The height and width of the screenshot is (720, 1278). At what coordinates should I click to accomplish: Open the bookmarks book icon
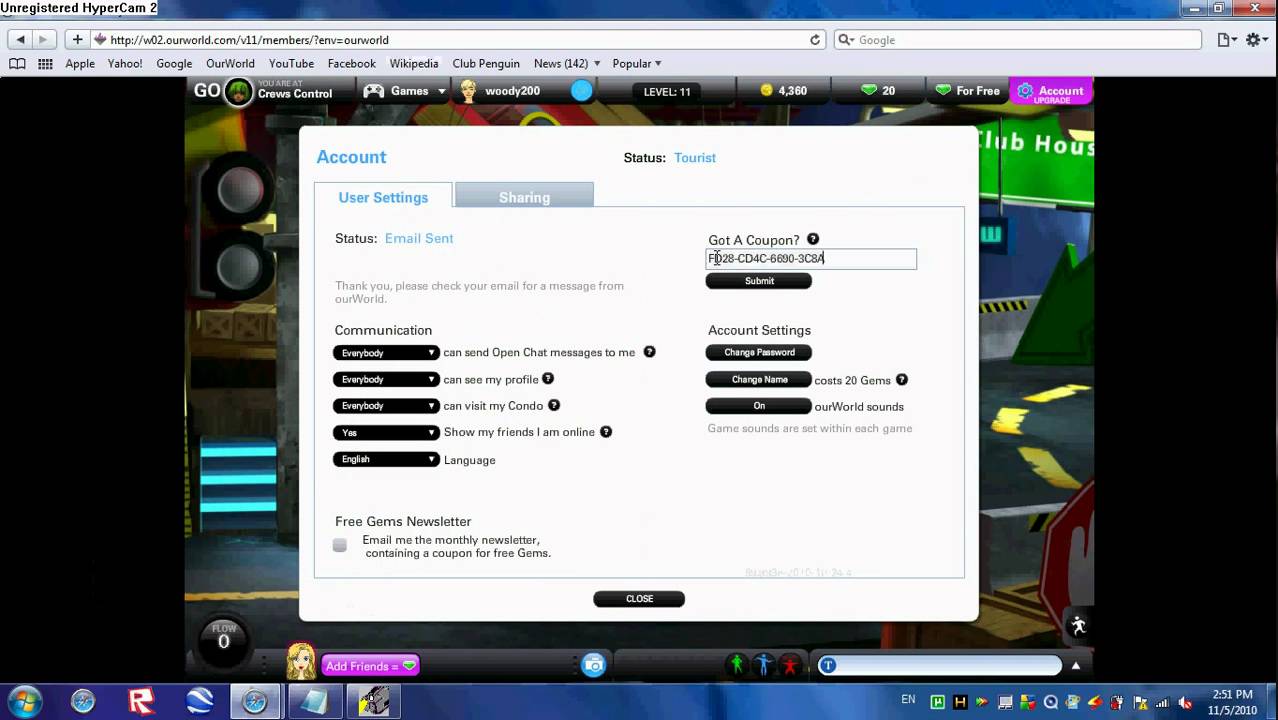(x=17, y=64)
